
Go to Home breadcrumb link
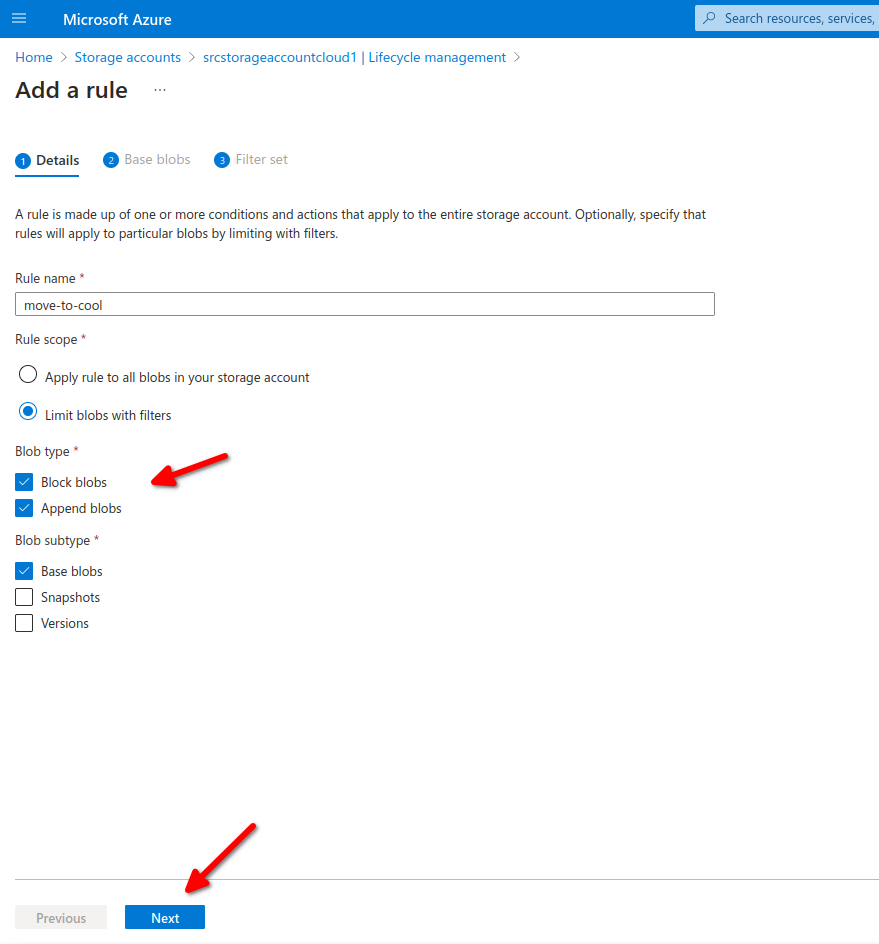(x=34, y=57)
